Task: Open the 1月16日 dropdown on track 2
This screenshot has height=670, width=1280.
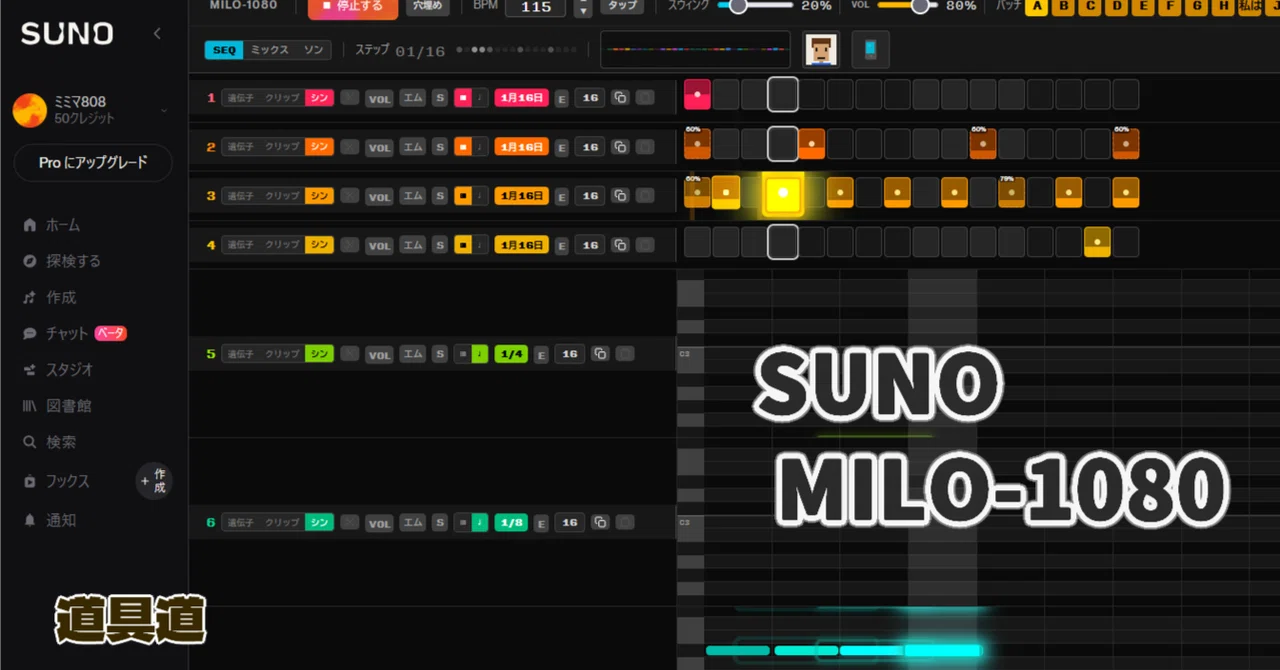Action: pyautogui.click(x=522, y=147)
